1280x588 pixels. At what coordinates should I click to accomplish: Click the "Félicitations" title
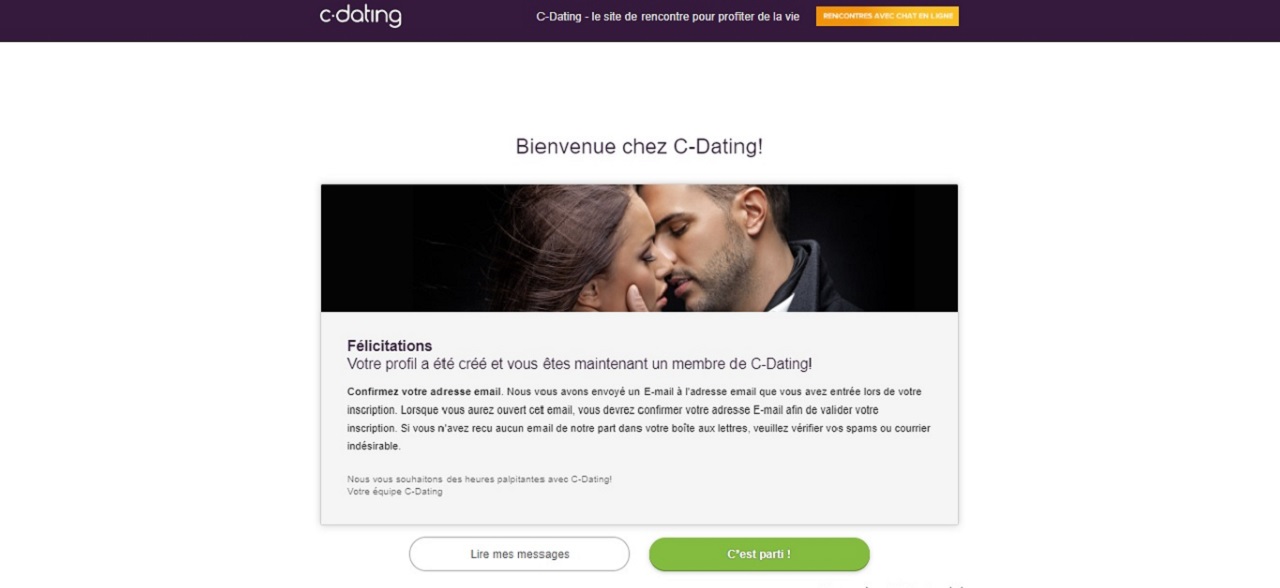coord(389,346)
